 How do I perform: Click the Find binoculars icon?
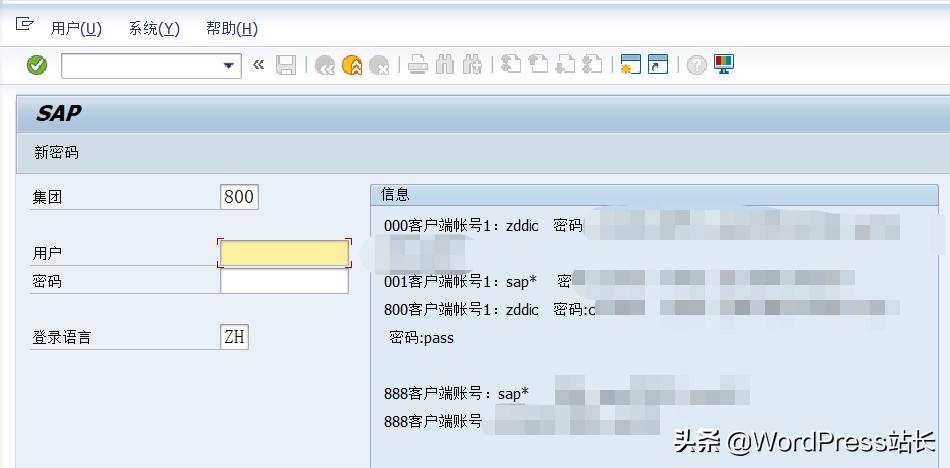[x=445, y=64]
